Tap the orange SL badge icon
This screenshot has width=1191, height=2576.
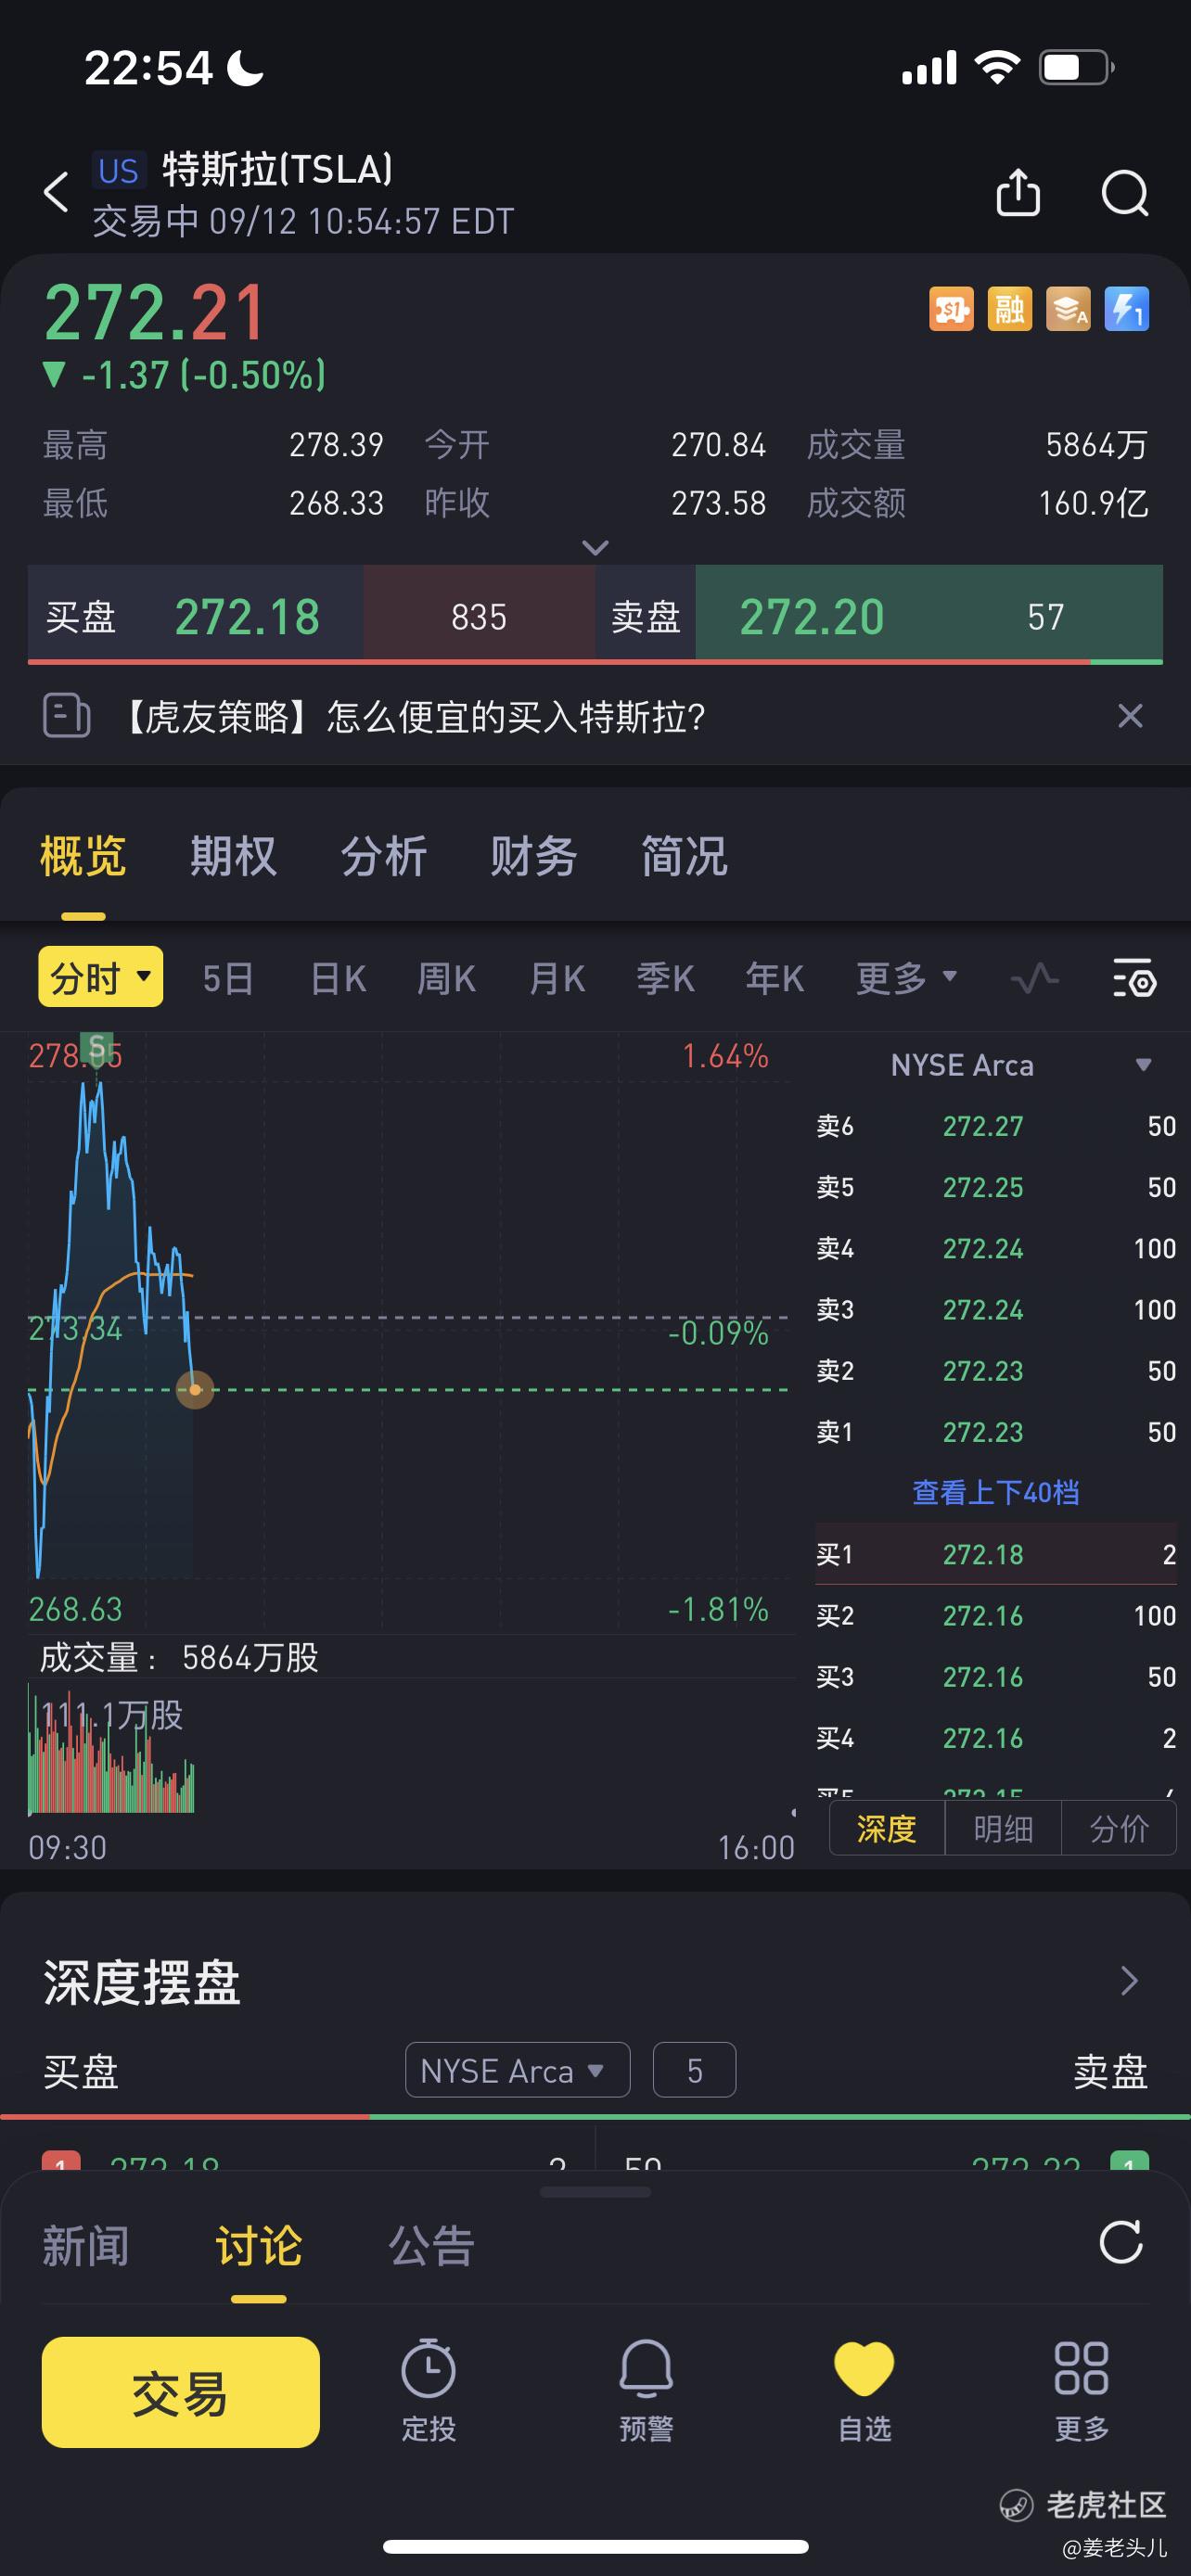pyautogui.click(x=951, y=309)
